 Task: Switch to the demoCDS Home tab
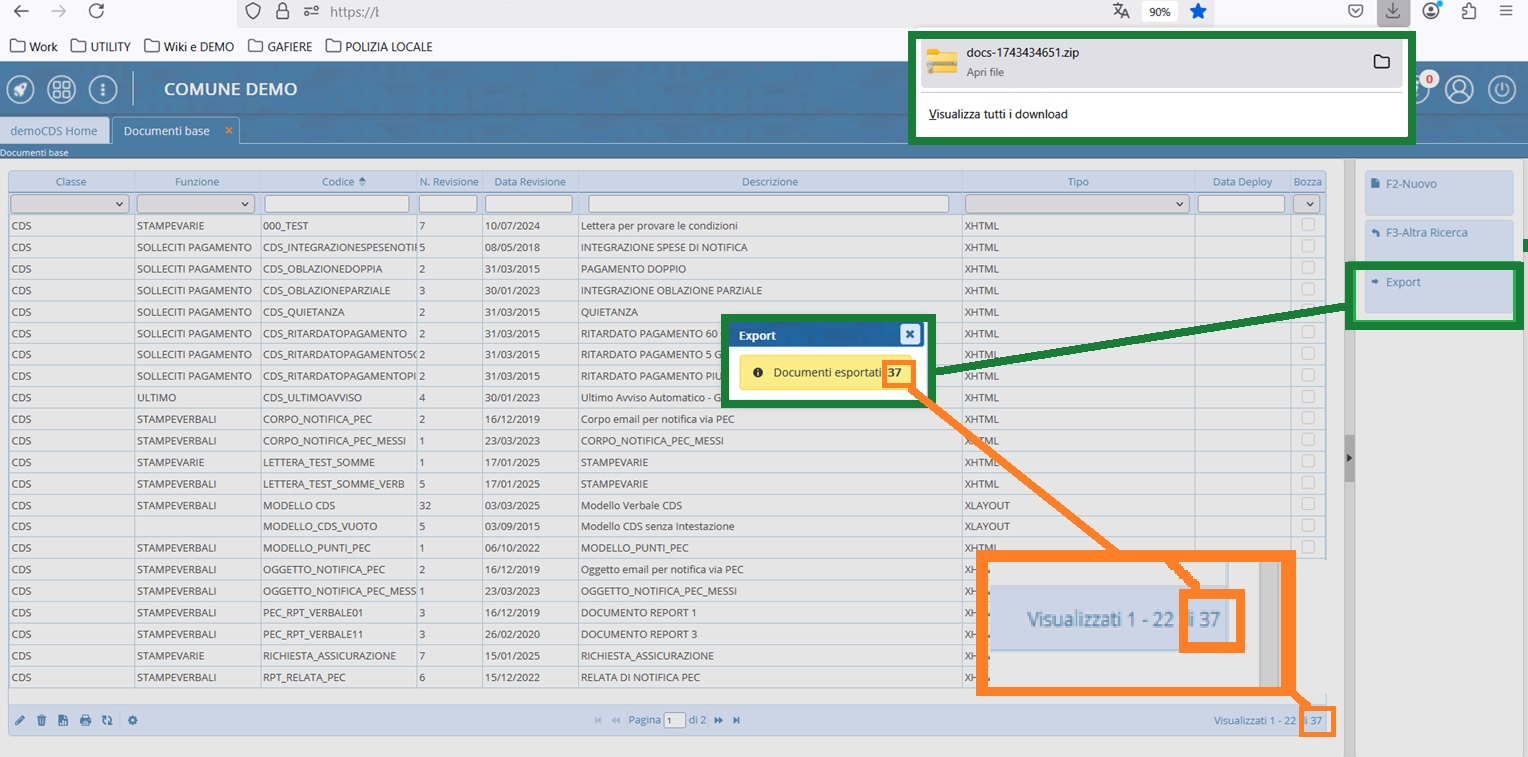(54, 131)
